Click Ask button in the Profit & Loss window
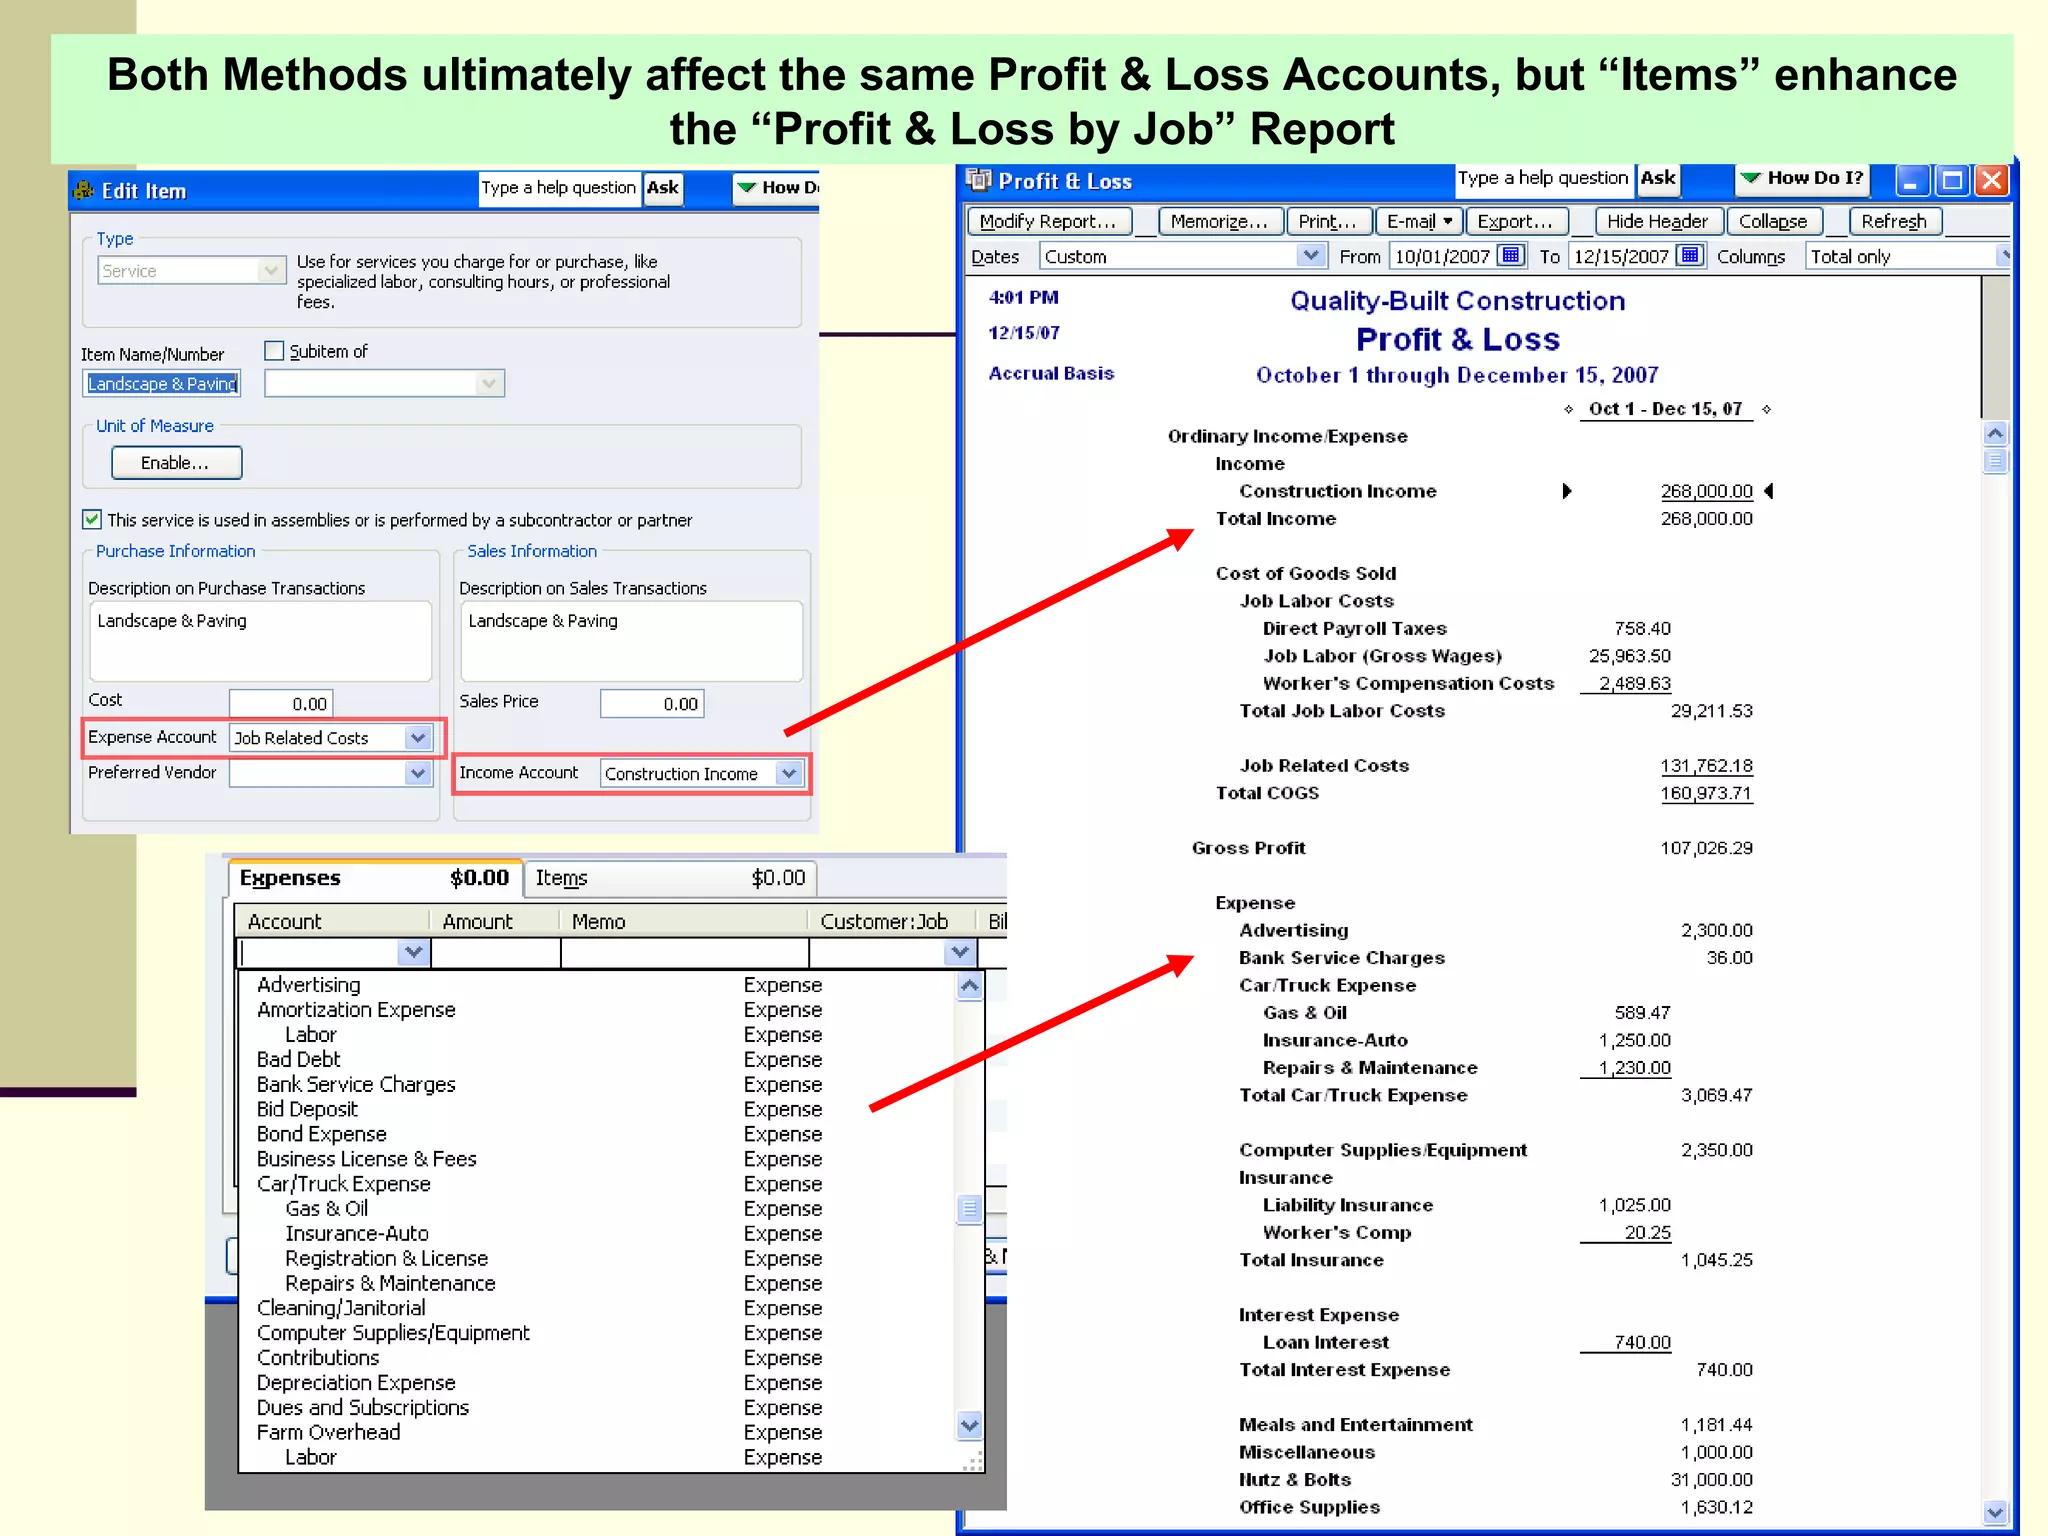 pos(1657,178)
